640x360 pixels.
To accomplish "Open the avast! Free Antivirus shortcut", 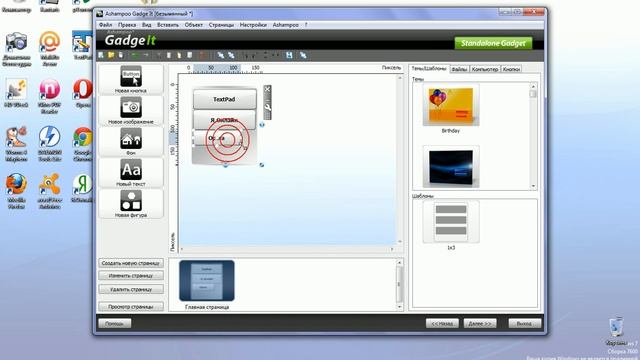I will pyautogui.click(x=49, y=191).
